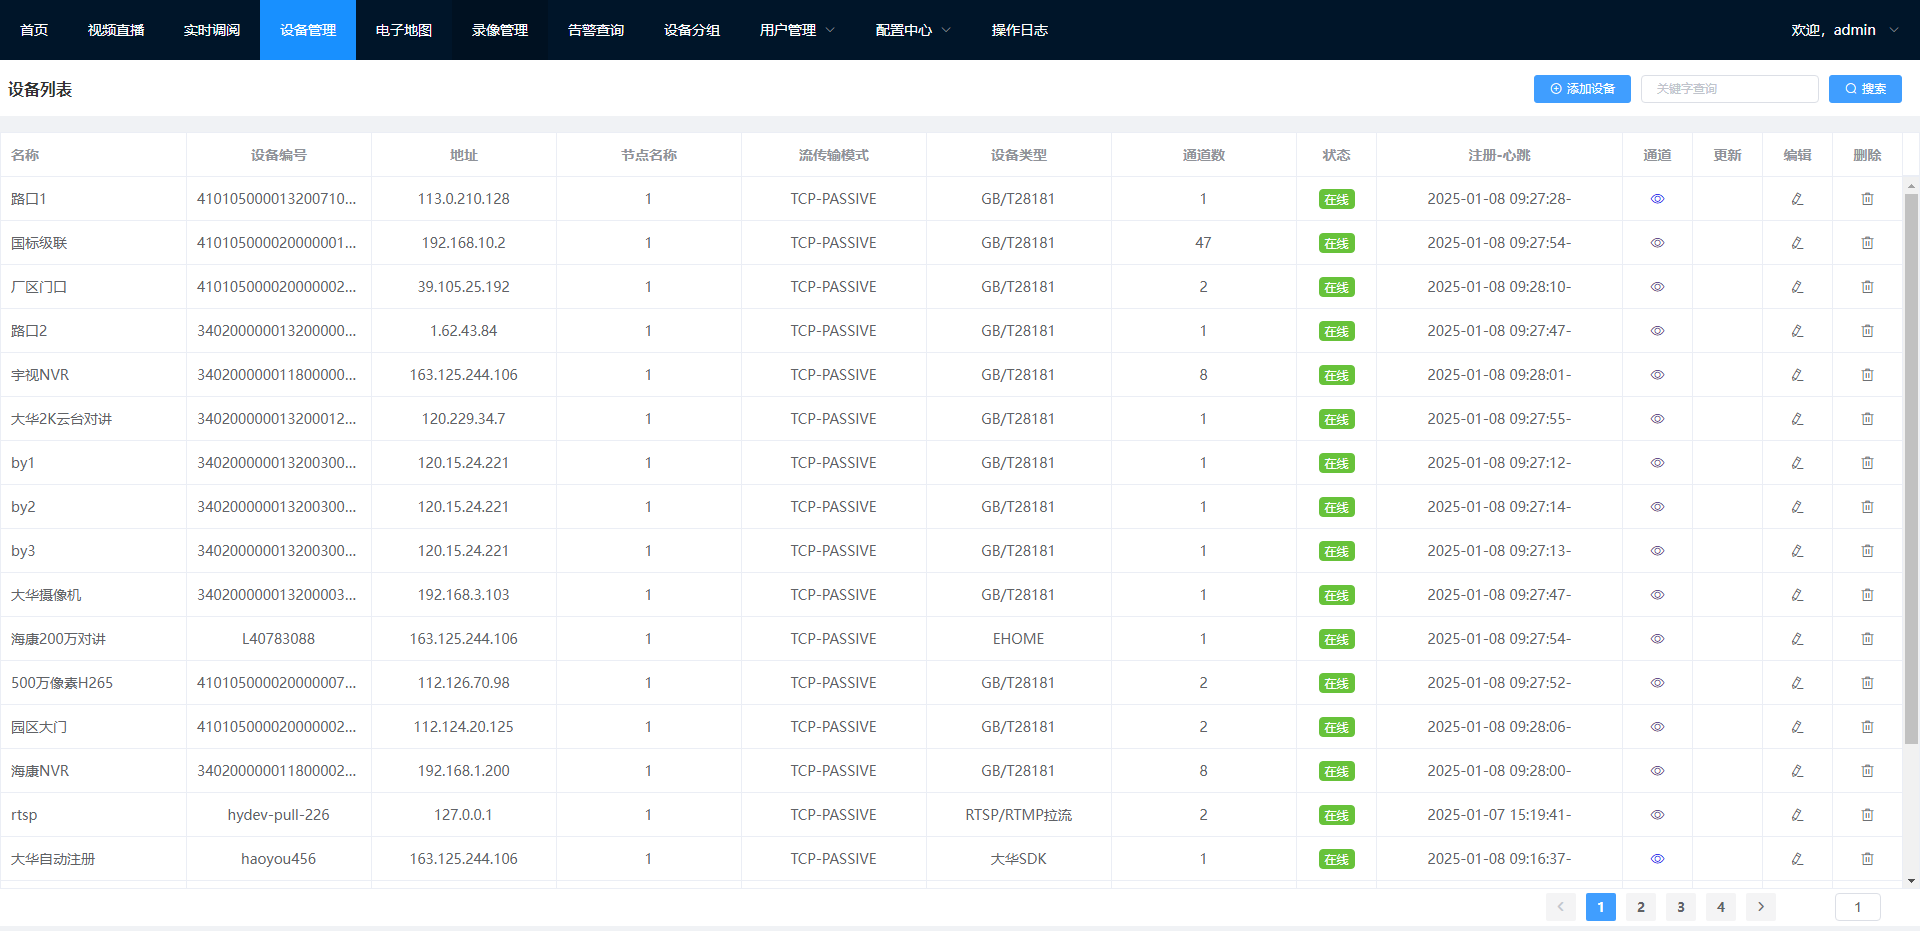
Task: Open the 操作日志 page
Action: point(1020,30)
